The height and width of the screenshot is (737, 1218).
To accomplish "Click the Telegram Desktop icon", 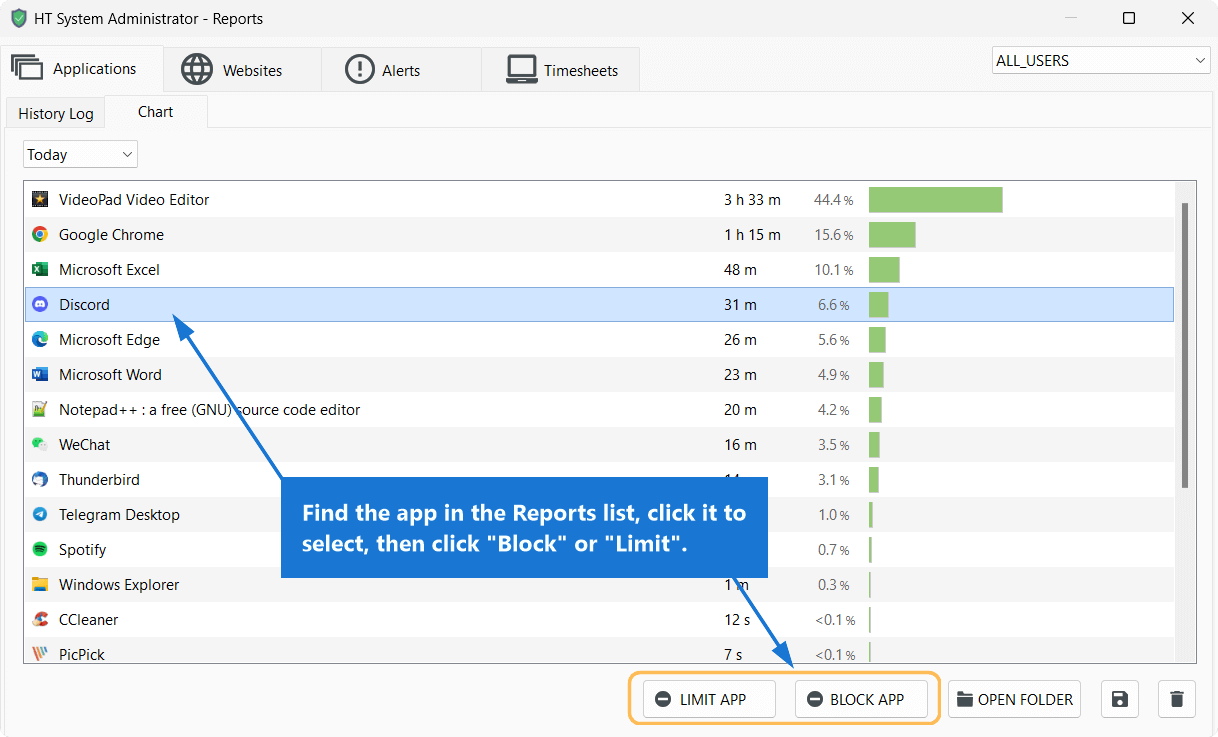I will (x=40, y=515).
